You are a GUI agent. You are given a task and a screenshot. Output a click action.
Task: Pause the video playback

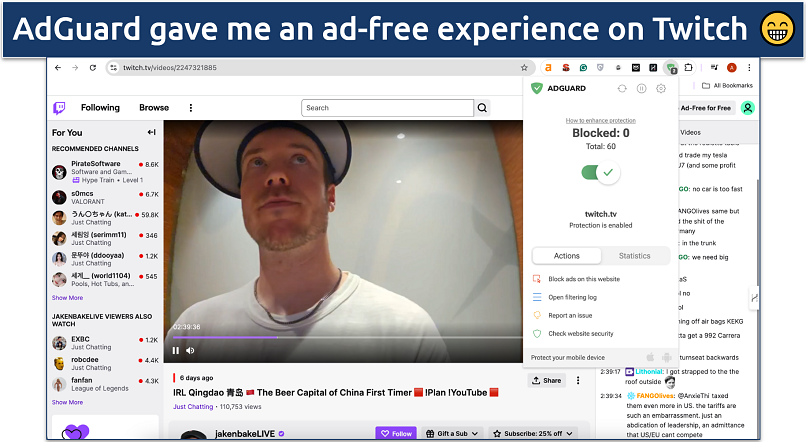point(176,351)
